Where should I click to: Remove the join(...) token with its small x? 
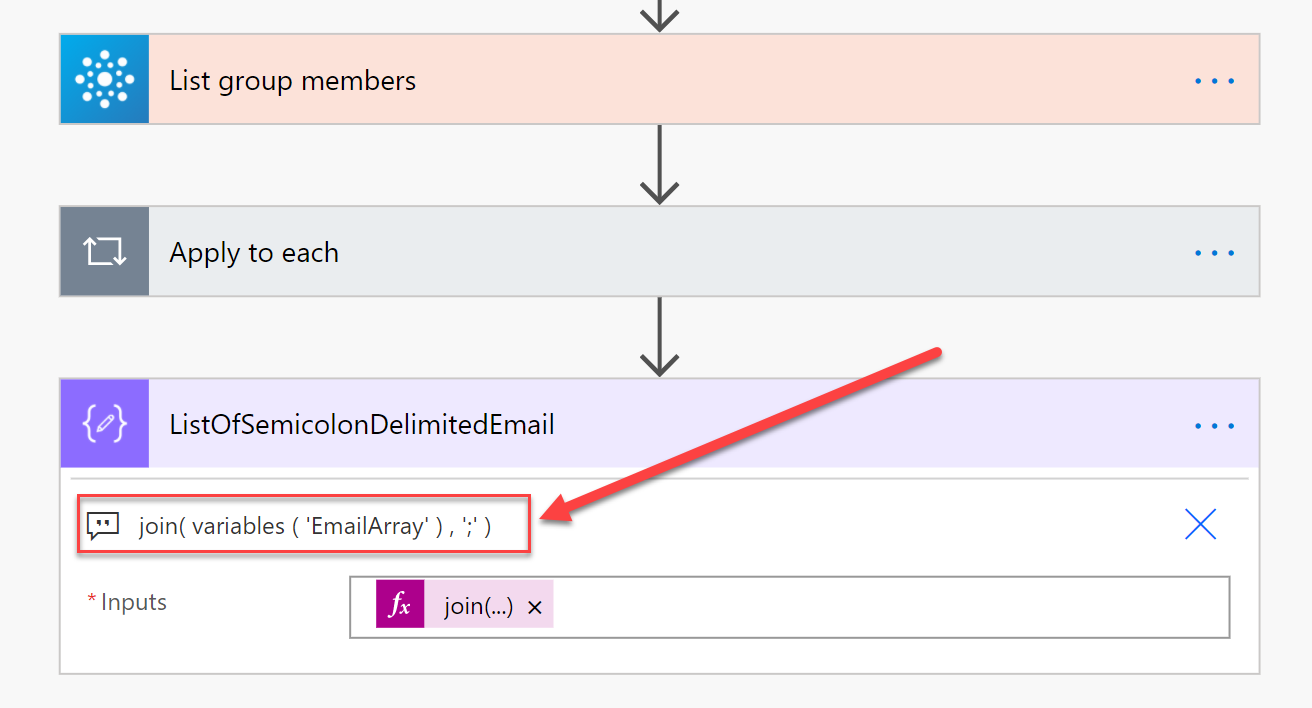pos(535,607)
